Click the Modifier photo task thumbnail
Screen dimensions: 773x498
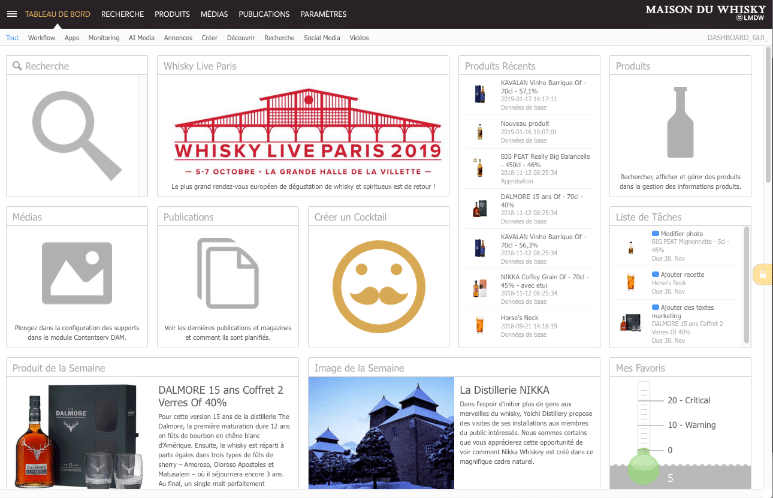pos(631,247)
